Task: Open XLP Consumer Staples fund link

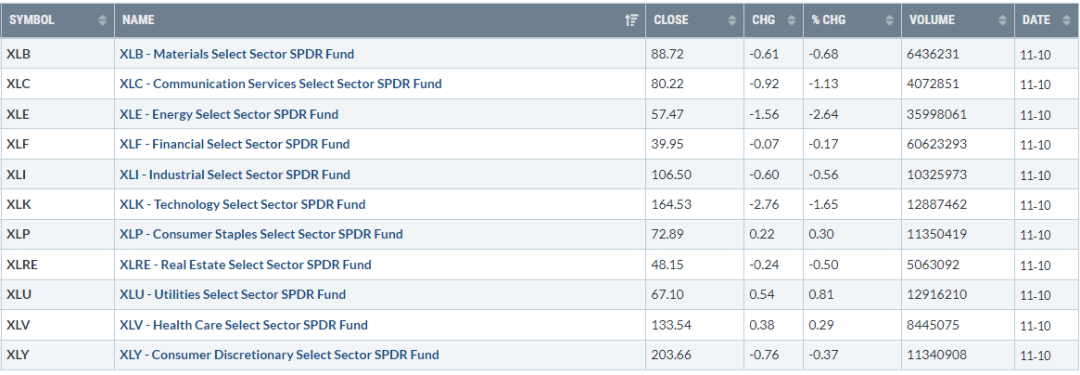Action: [x=261, y=234]
